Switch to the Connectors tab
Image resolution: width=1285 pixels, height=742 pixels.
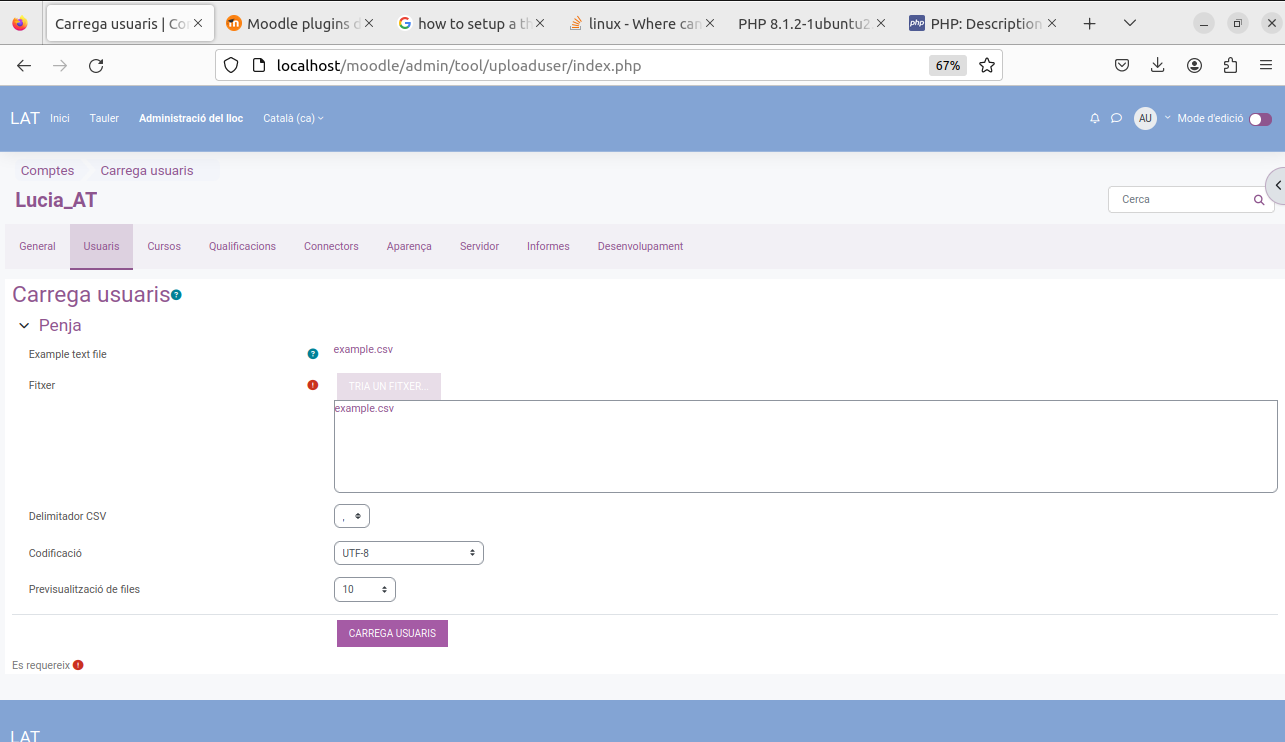click(331, 246)
